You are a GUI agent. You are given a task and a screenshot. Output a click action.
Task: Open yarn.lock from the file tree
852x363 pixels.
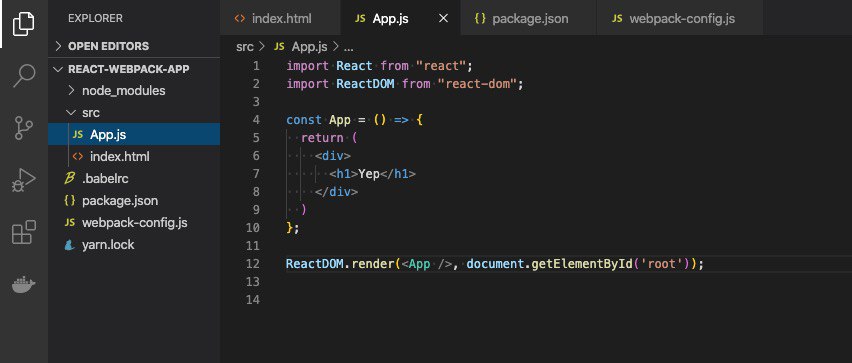[x=134, y=245]
